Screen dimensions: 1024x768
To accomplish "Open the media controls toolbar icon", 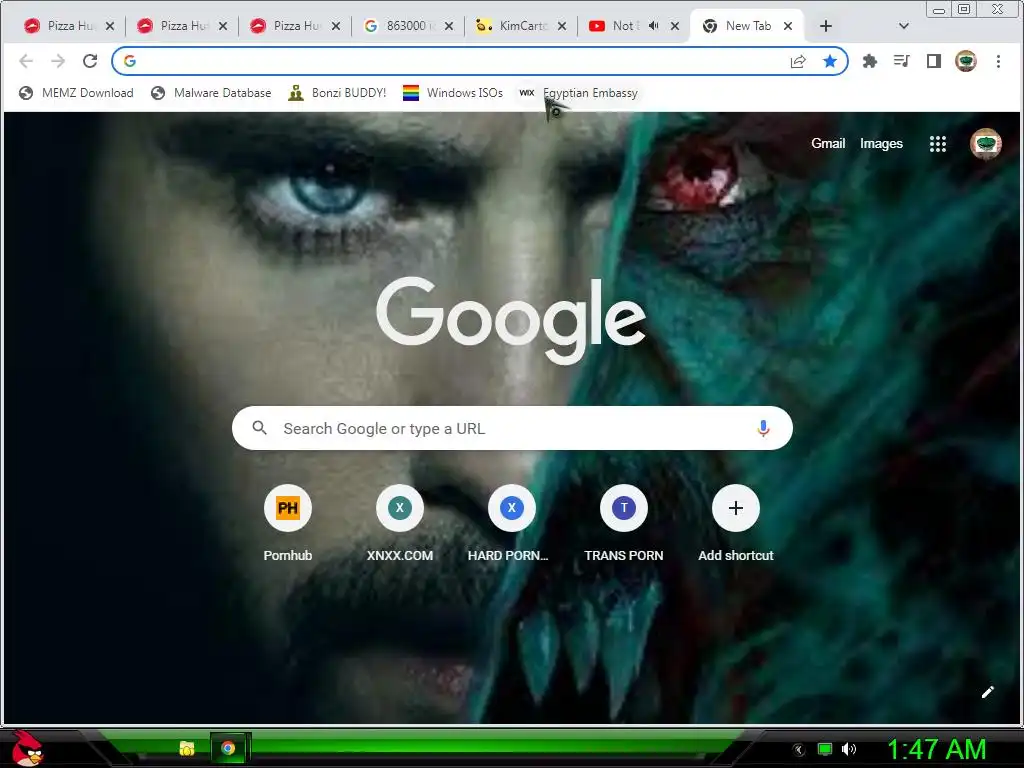I will [901, 61].
